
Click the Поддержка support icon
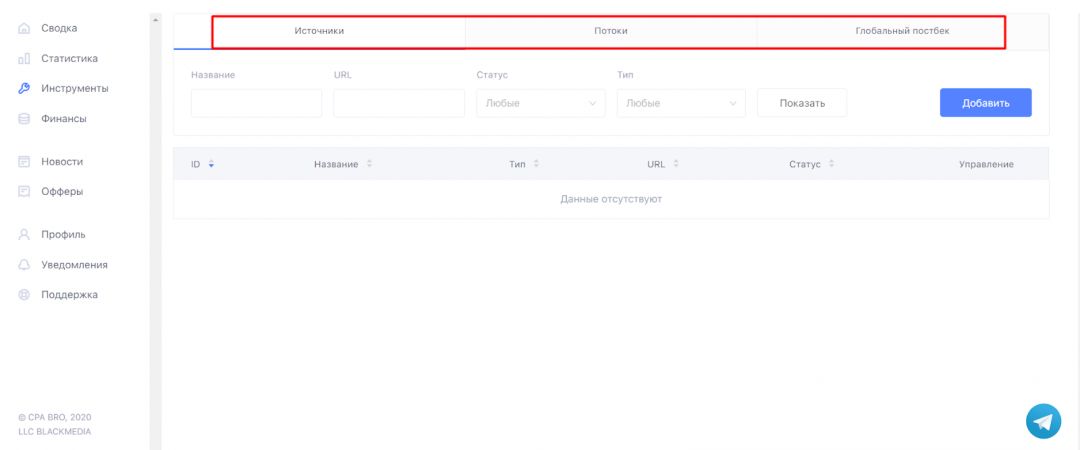click(25, 295)
